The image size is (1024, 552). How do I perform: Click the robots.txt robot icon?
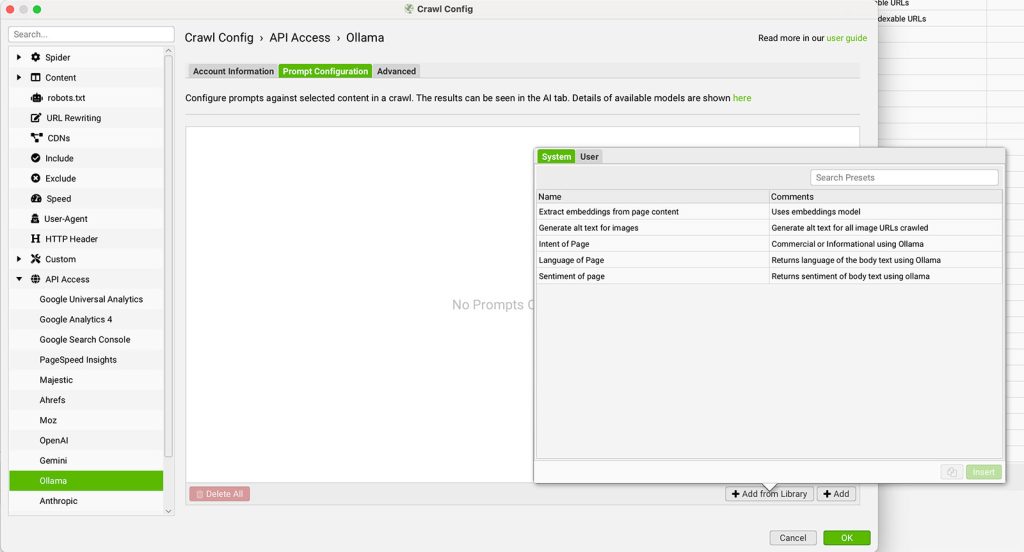37,97
